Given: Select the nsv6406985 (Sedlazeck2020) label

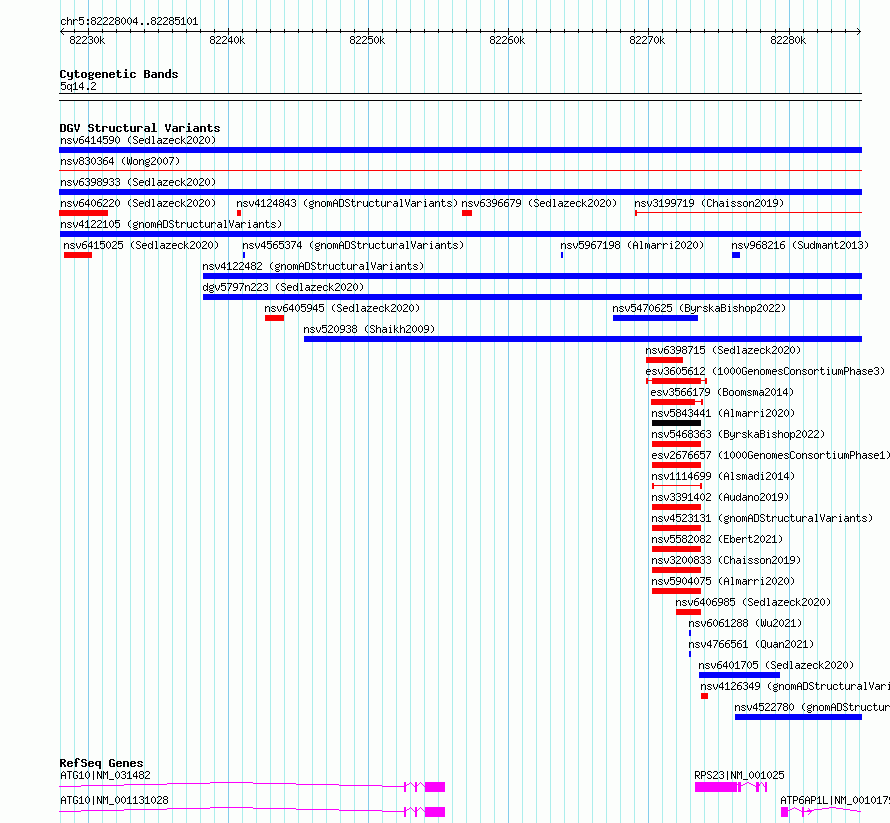Looking at the screenshot, I should pos(753,602).
